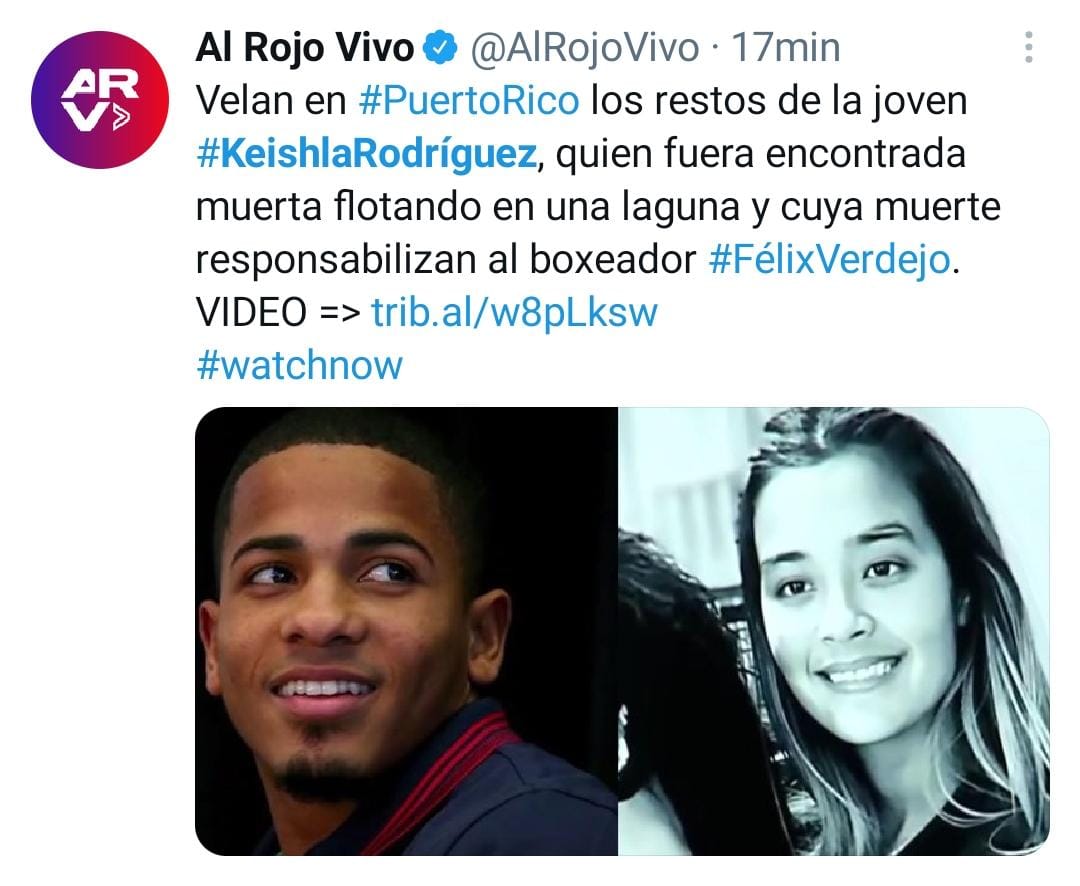Open the #PuertoRico hashtag
The width and height of the screenshot is (1080, 886).
tap(469, 101)
